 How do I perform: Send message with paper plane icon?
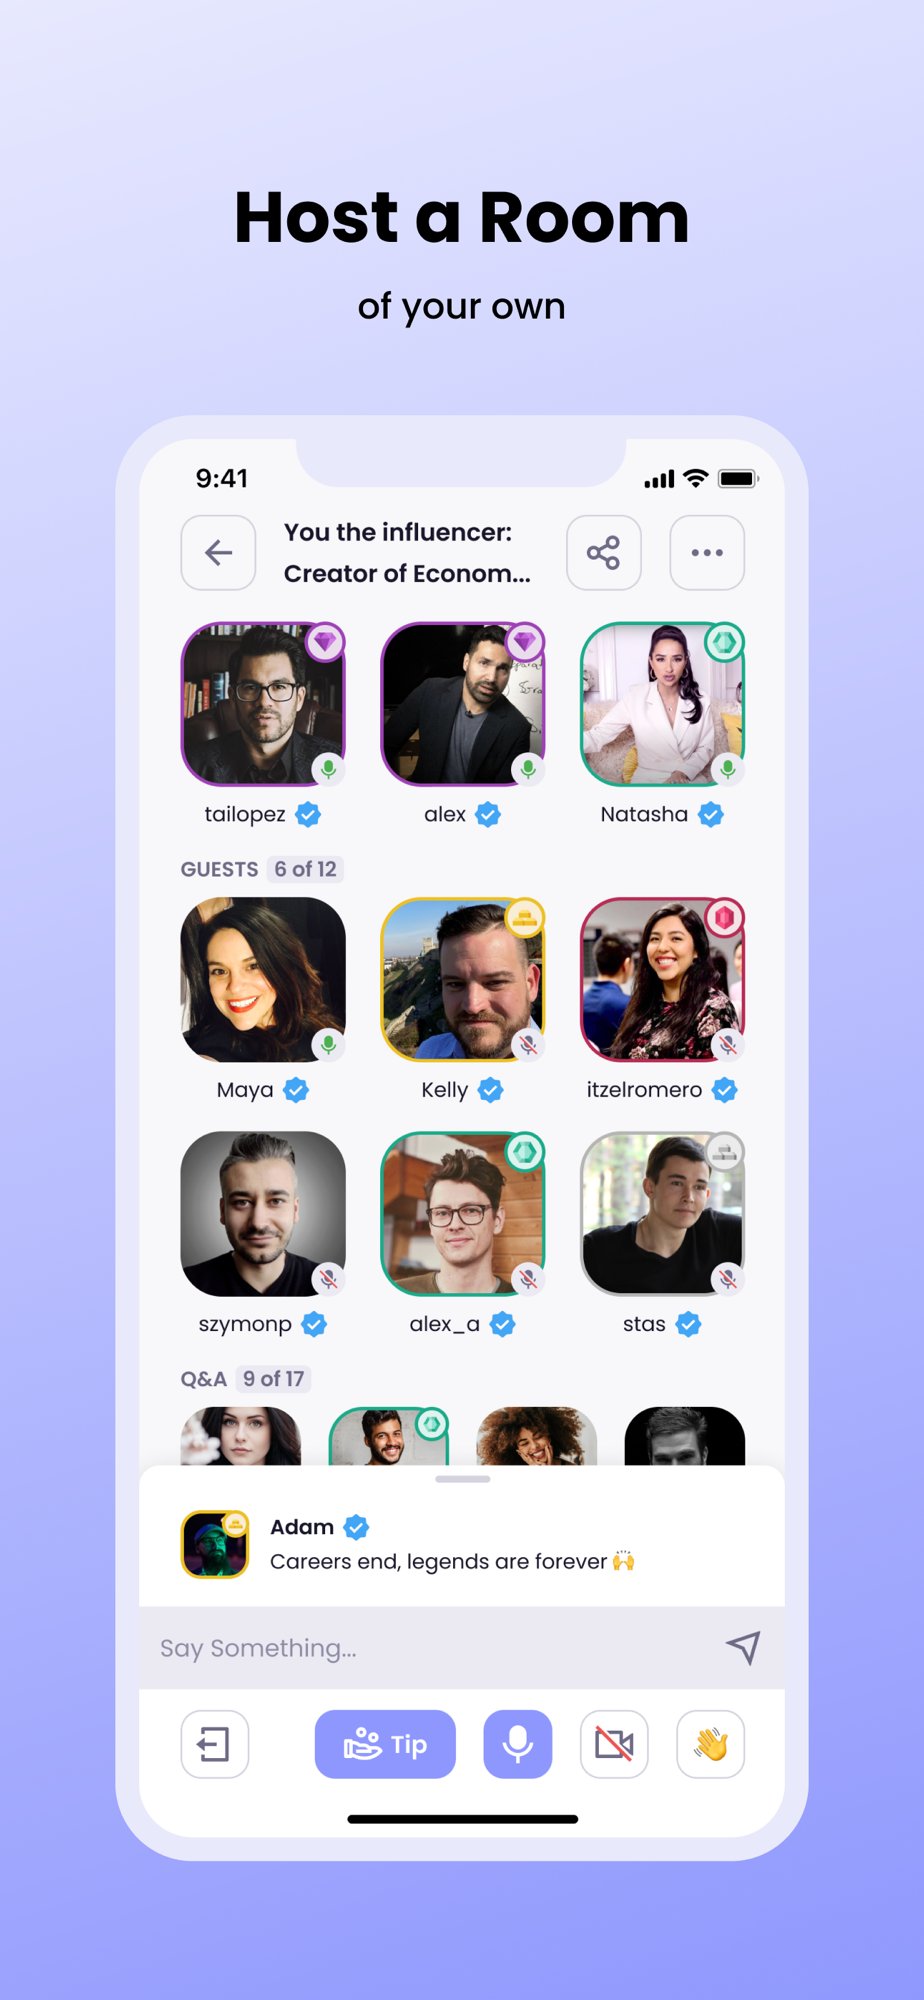[743, 1647]
